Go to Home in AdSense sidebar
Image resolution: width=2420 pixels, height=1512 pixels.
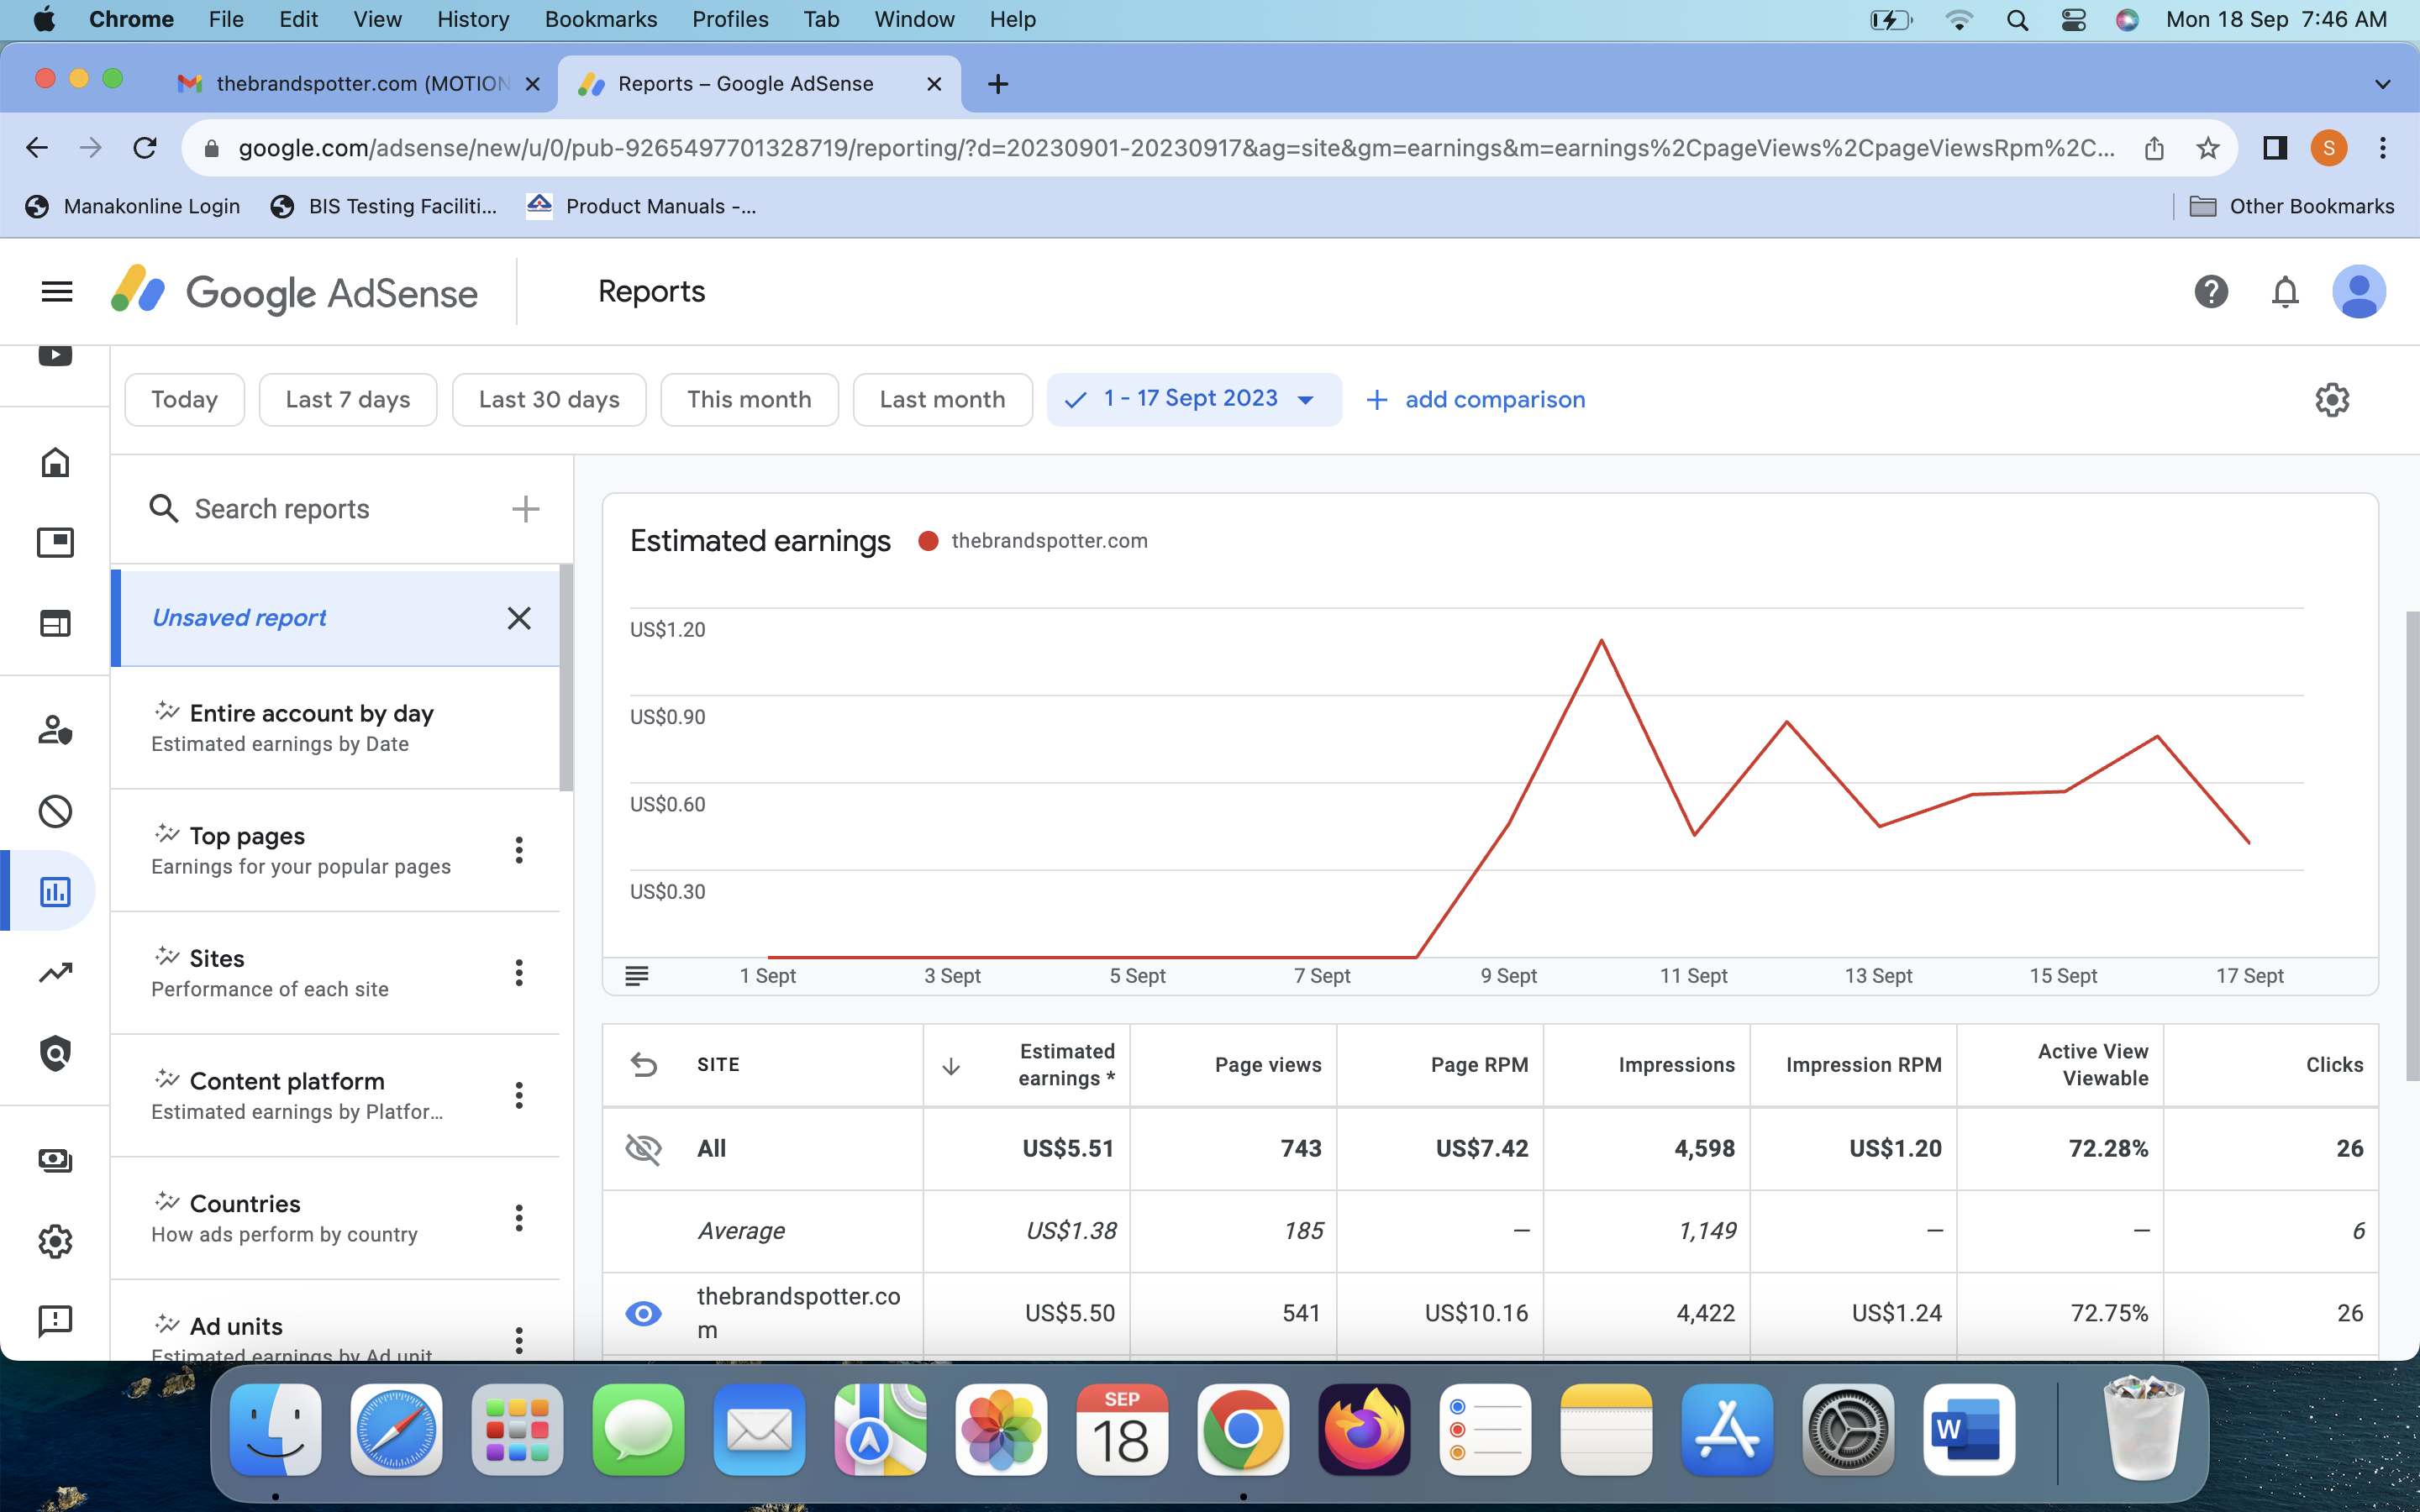coord(55,462)
